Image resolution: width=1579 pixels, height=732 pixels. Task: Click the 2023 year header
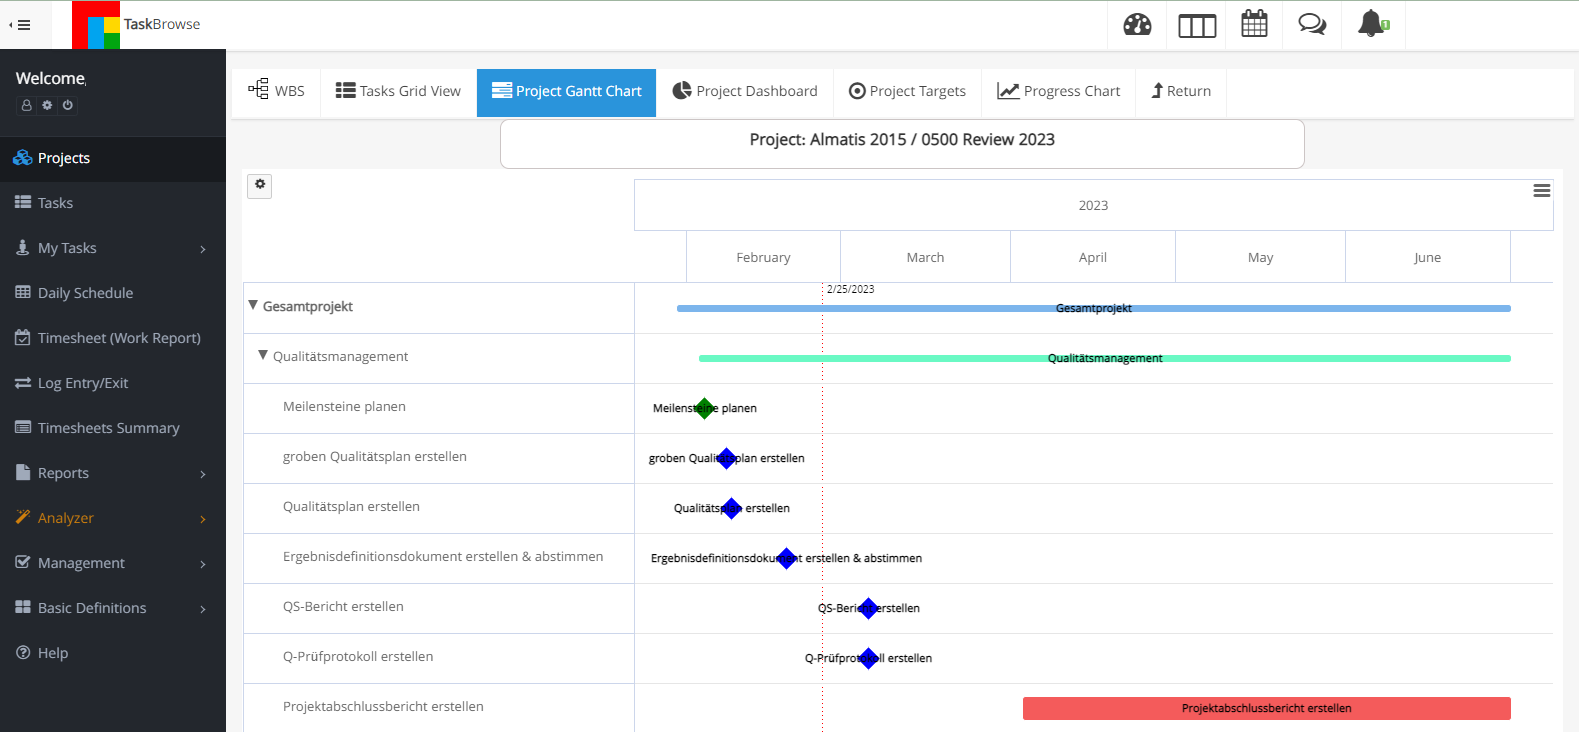coord(1093,205)
